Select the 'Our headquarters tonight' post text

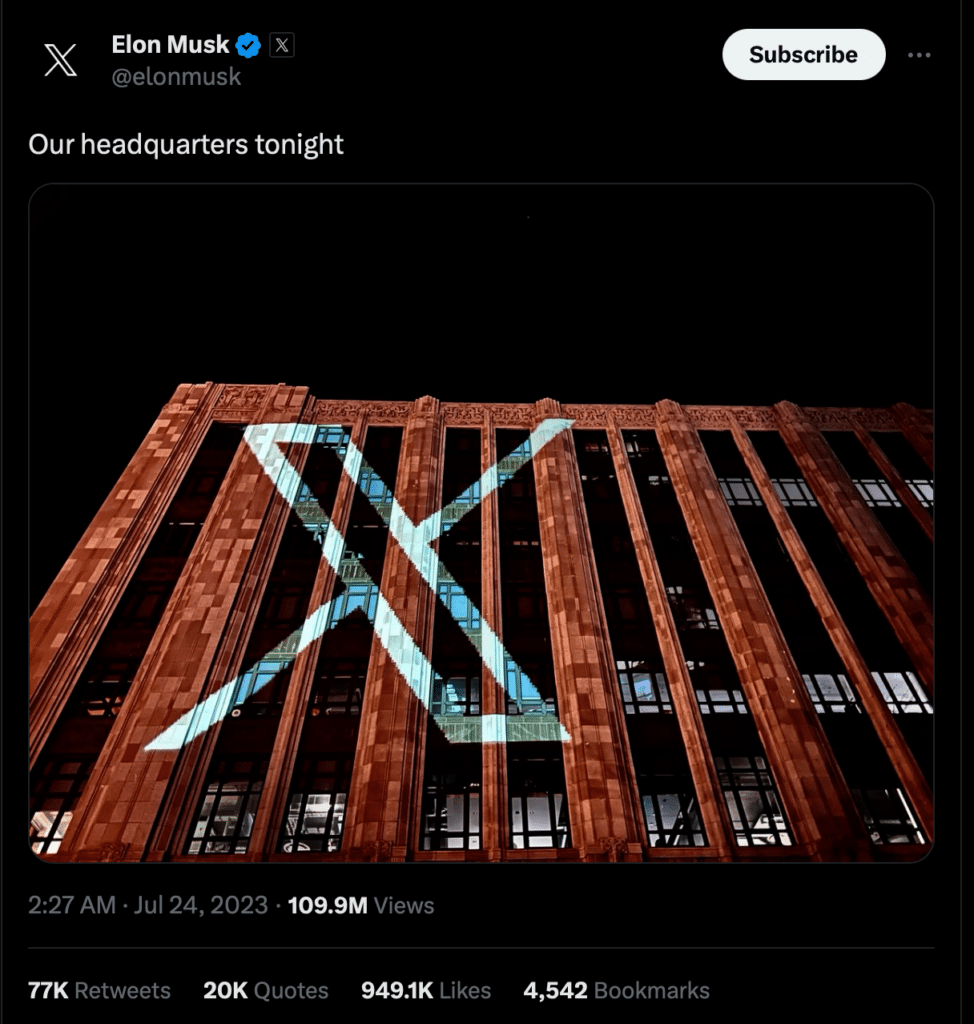[x=186, y=144]
